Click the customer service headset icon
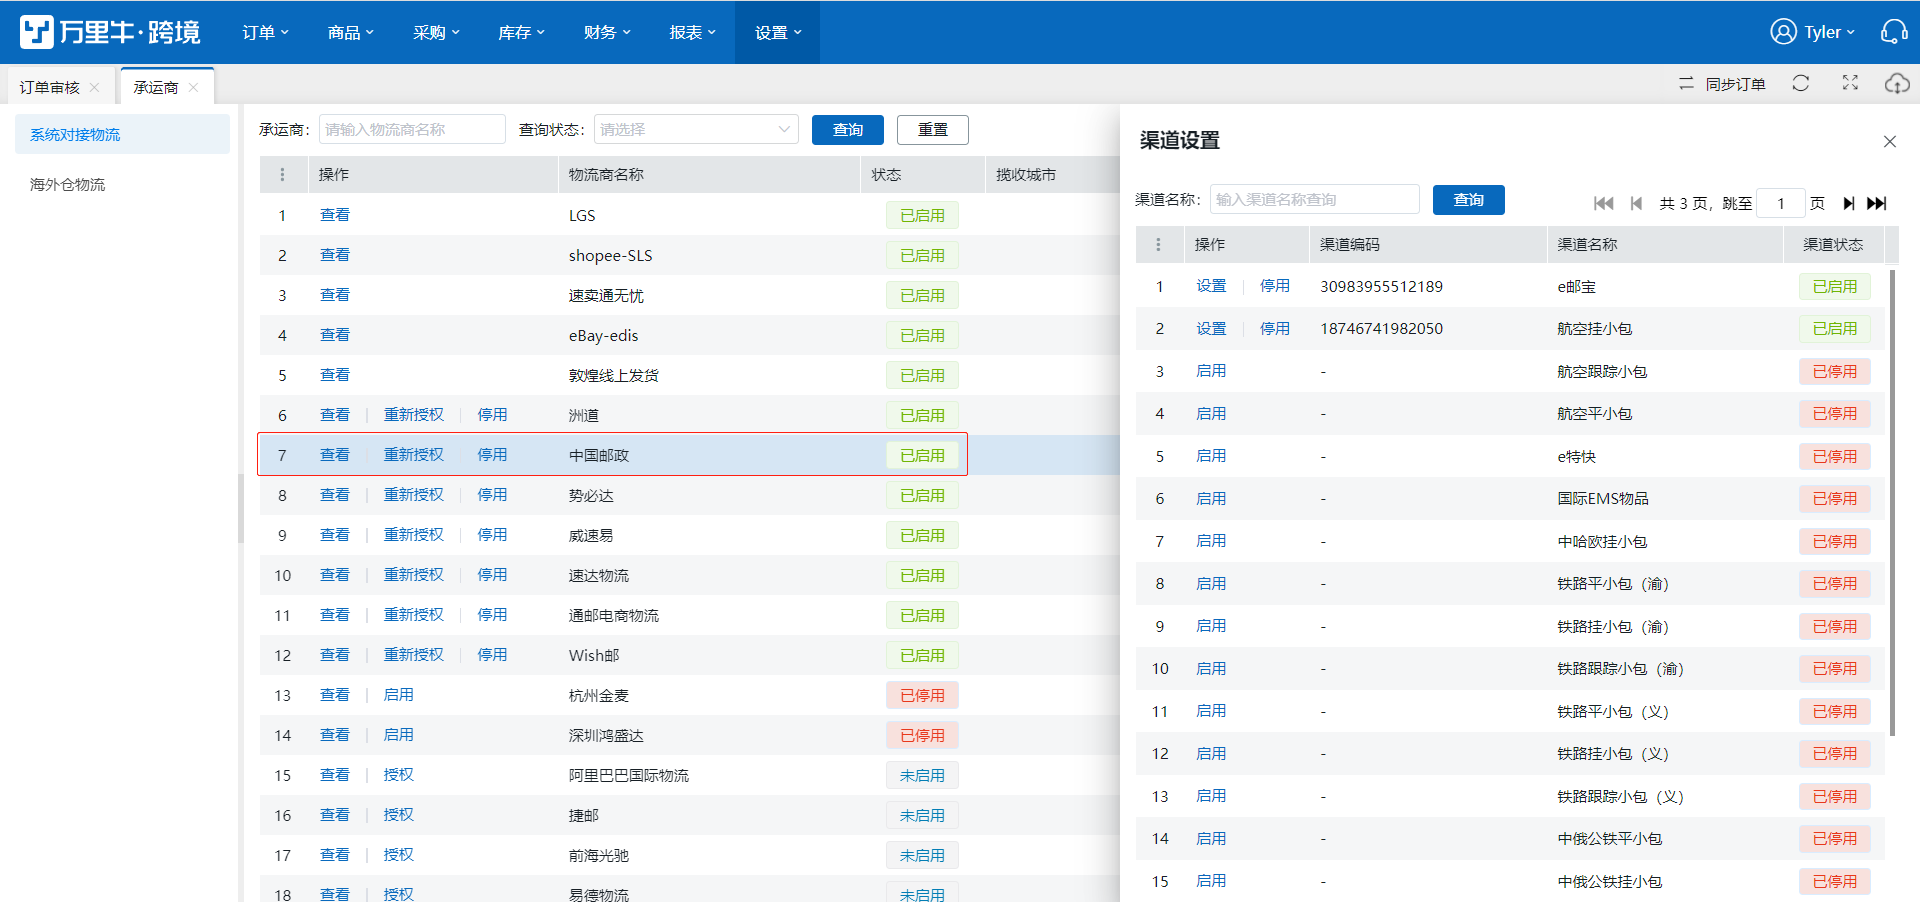This screenshot has width=1920, height=902. coord(1894,32)
